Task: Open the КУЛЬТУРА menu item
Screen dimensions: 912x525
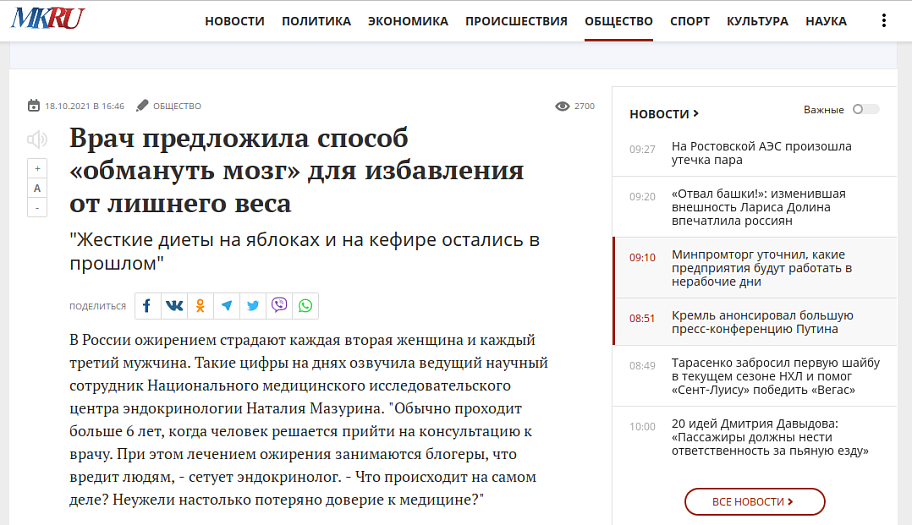Action: tap(757, 22)
